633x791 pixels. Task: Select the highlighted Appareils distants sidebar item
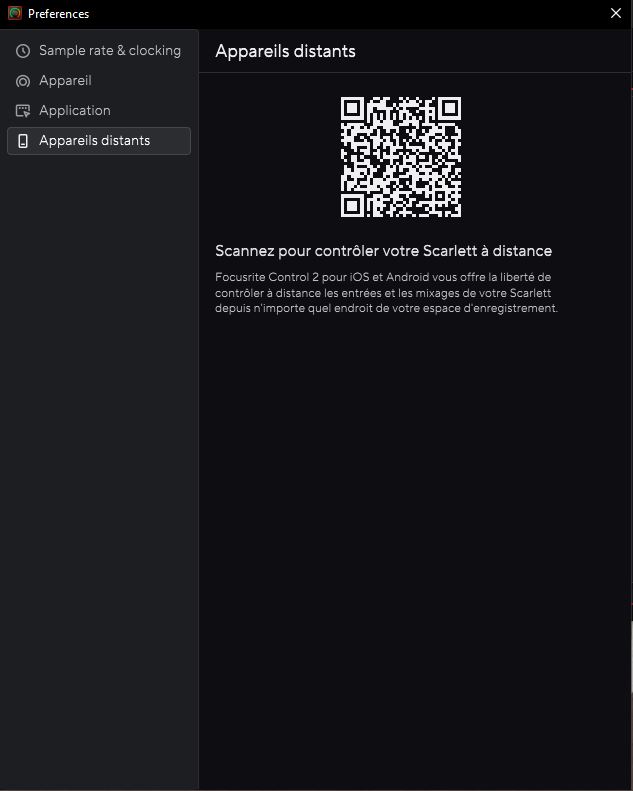[99, 141]
